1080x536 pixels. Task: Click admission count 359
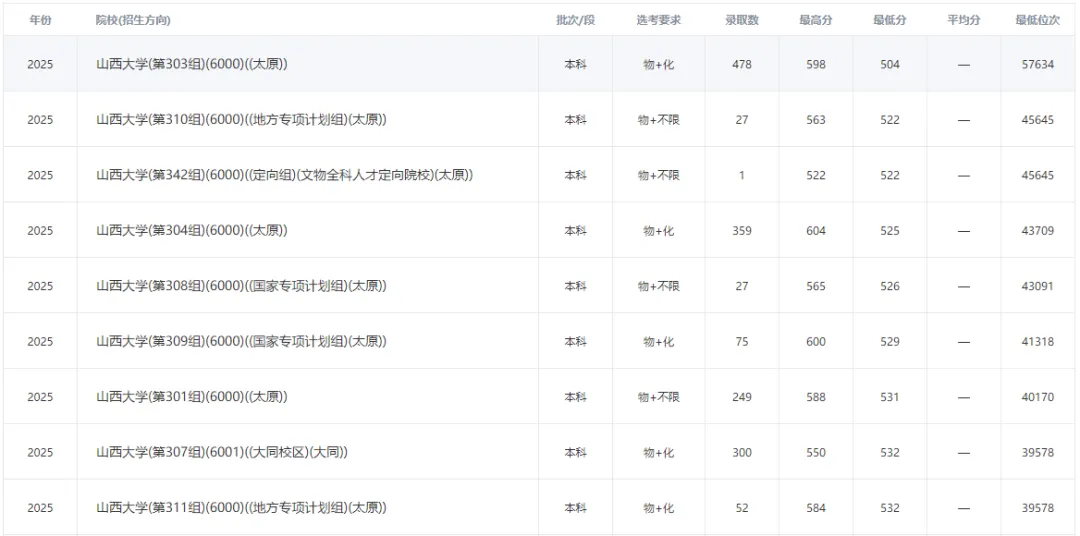click(742, 231)
